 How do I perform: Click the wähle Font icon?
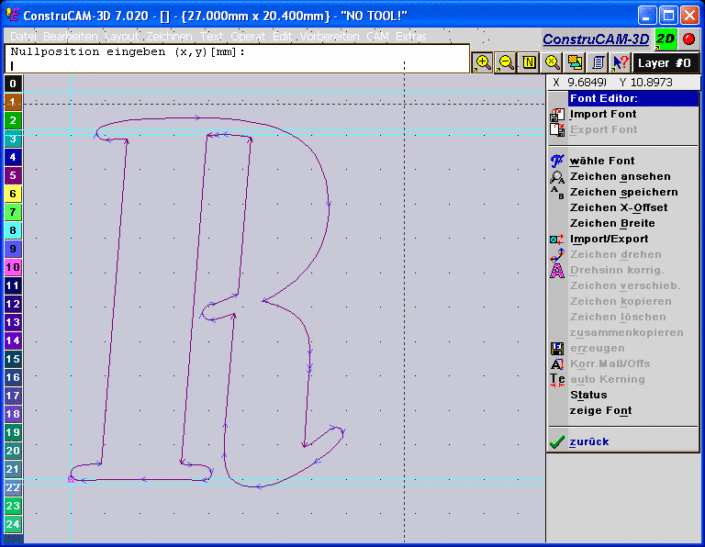[x=557, y=161]
